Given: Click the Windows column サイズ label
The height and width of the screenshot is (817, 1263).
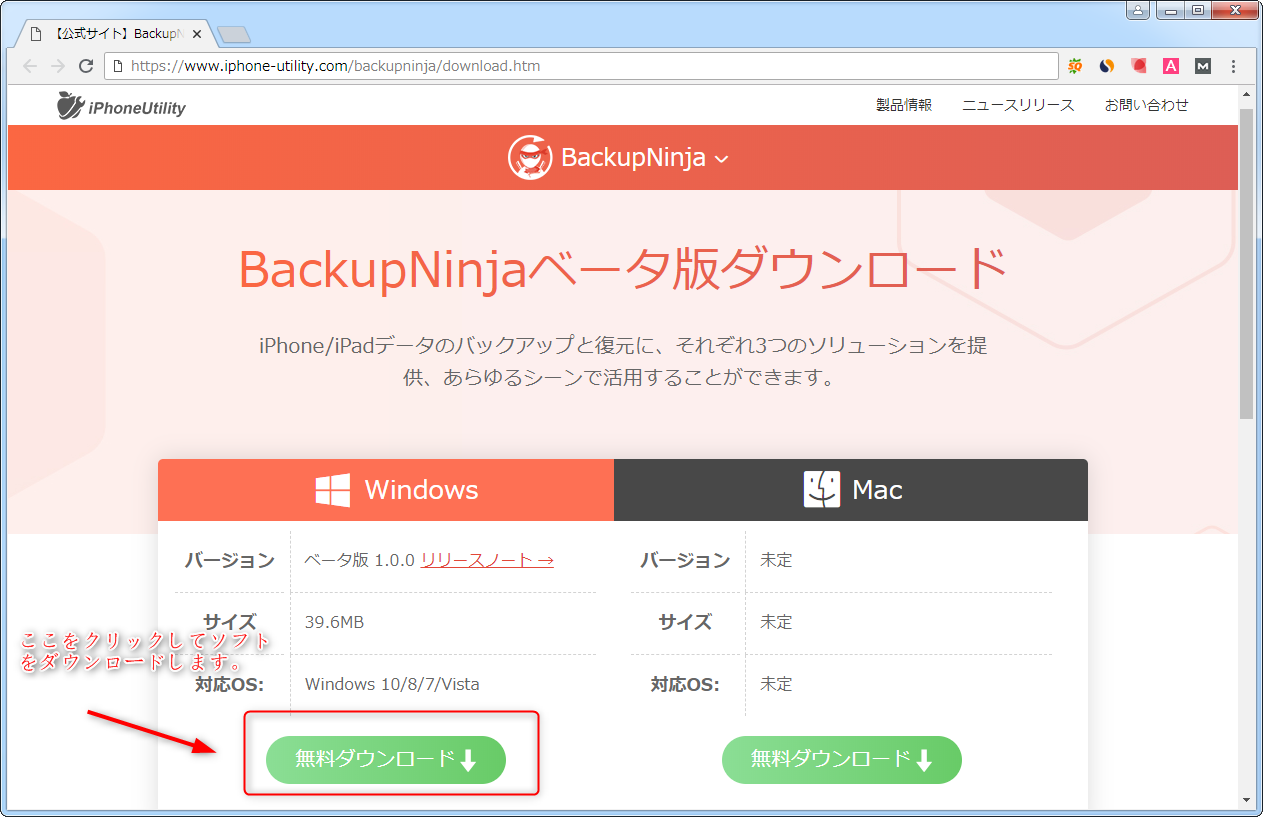Looking at the screenshot, I should tap(229, 622).
